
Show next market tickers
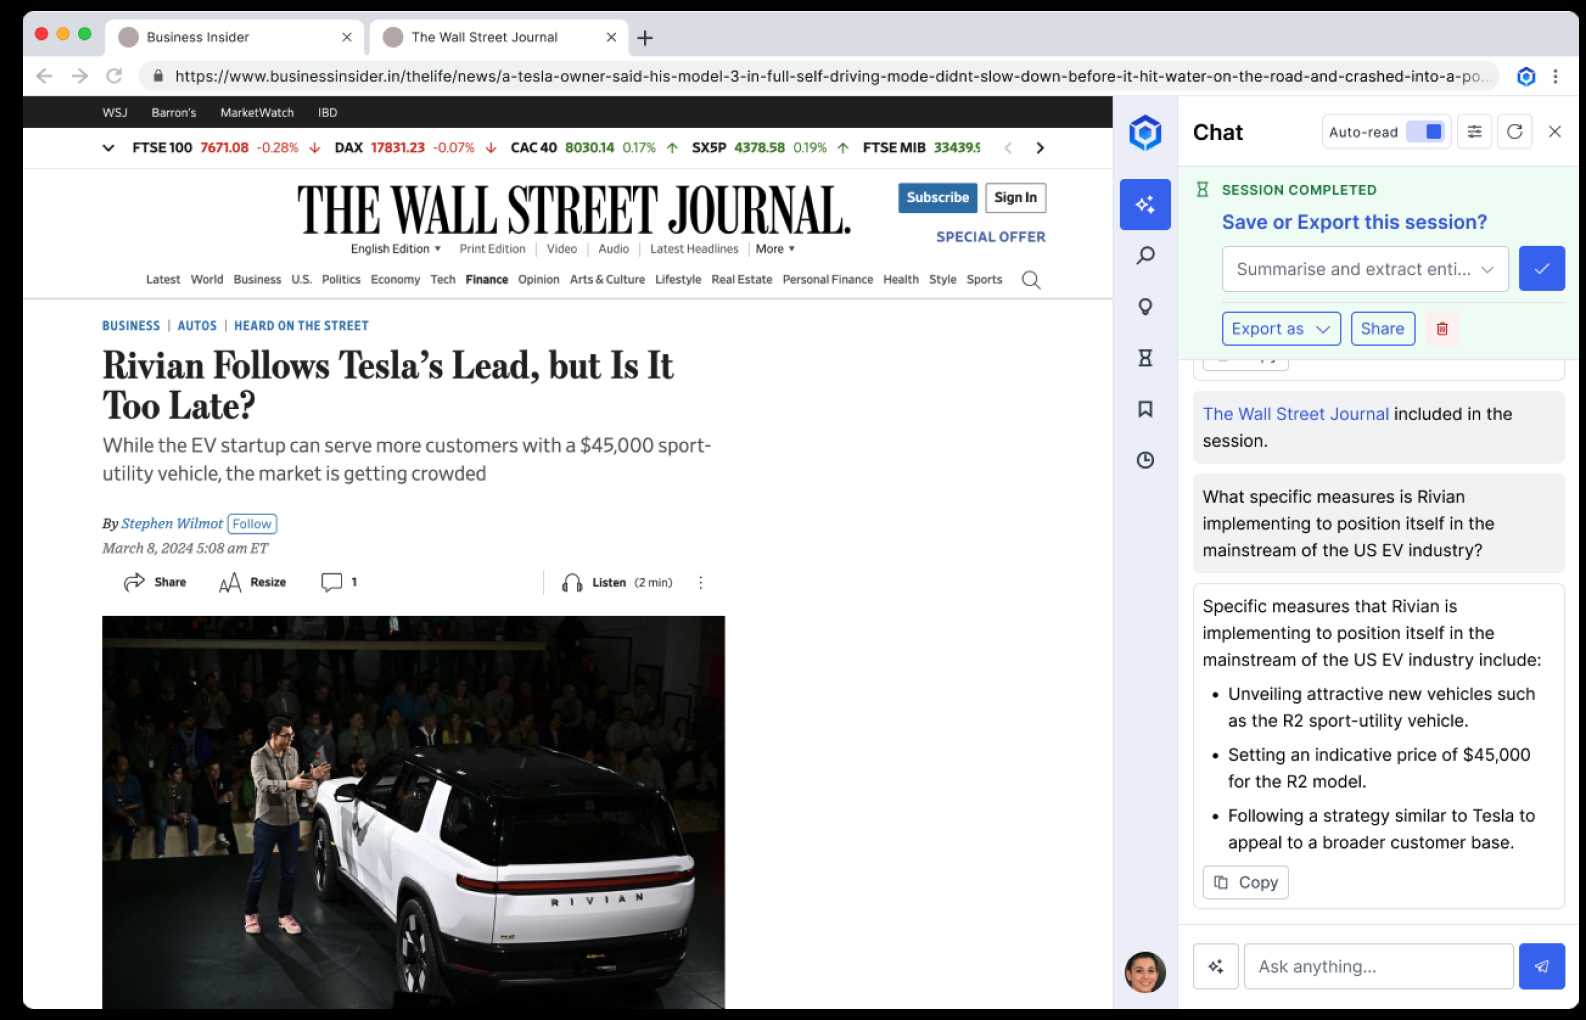coord(1040,148)
